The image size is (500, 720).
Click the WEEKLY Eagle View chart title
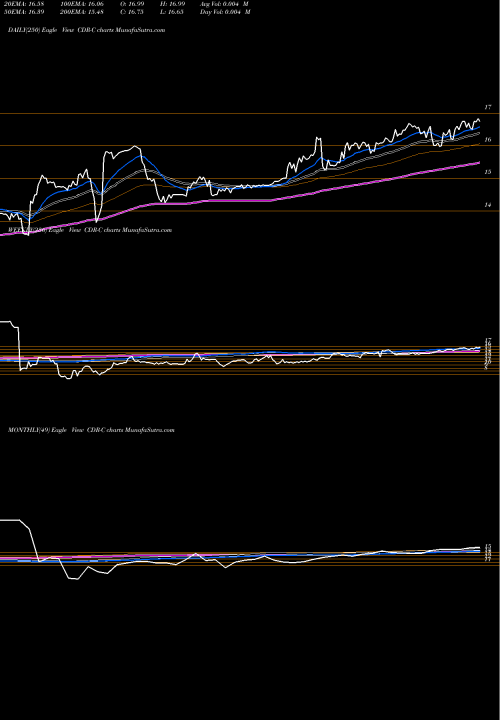click(90, 230)
